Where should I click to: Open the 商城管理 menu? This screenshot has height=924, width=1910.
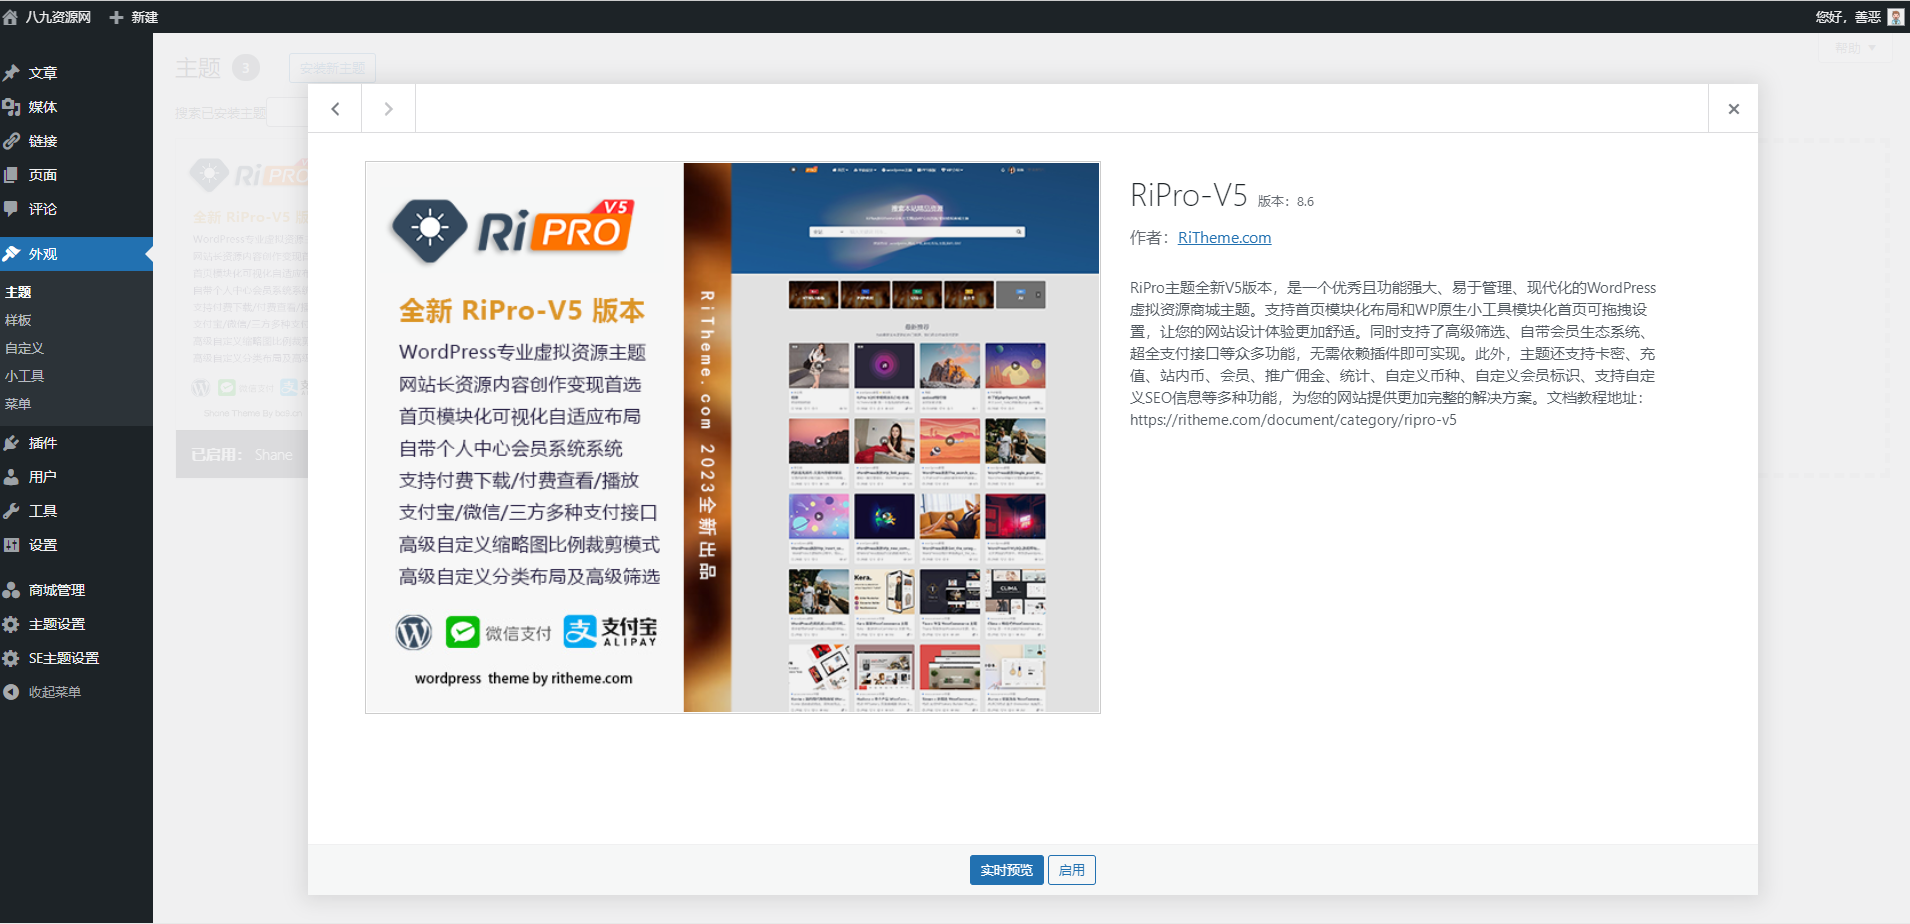57,590
